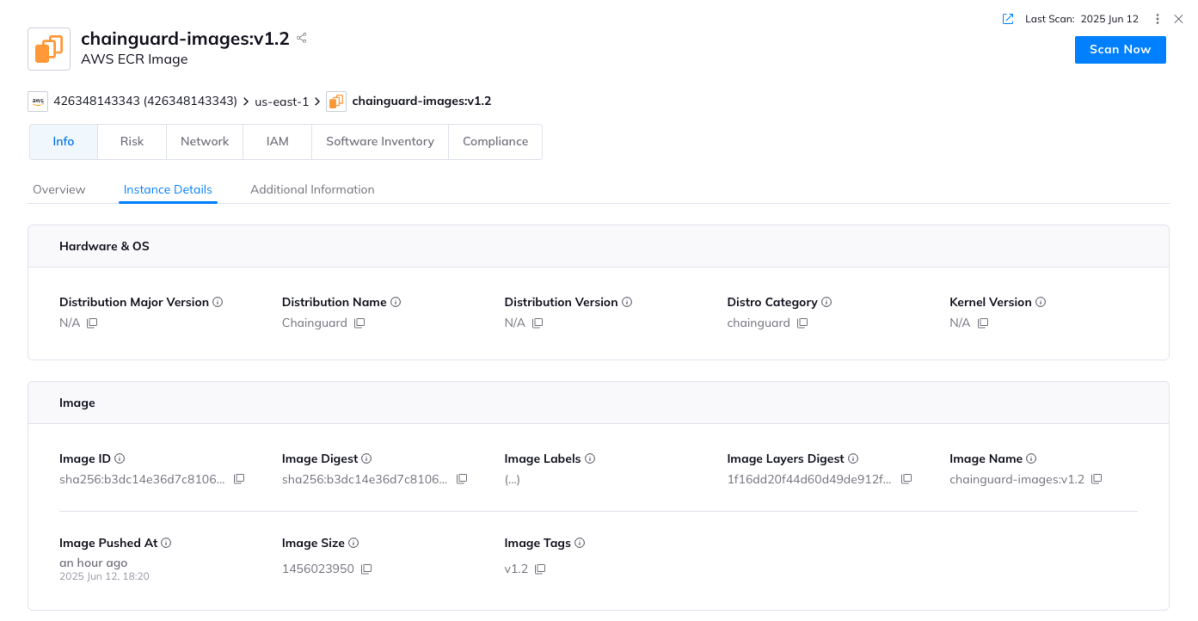The width and height of the screenshot is (1198, 621).
Task: Click info icon for Distribution Version
Action: [x=627, y=302]
